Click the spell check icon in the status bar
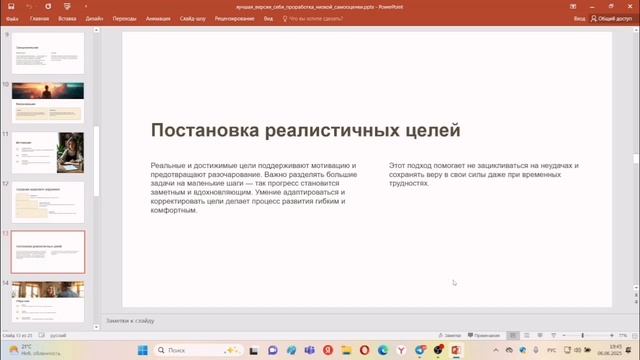 point(42,336)
